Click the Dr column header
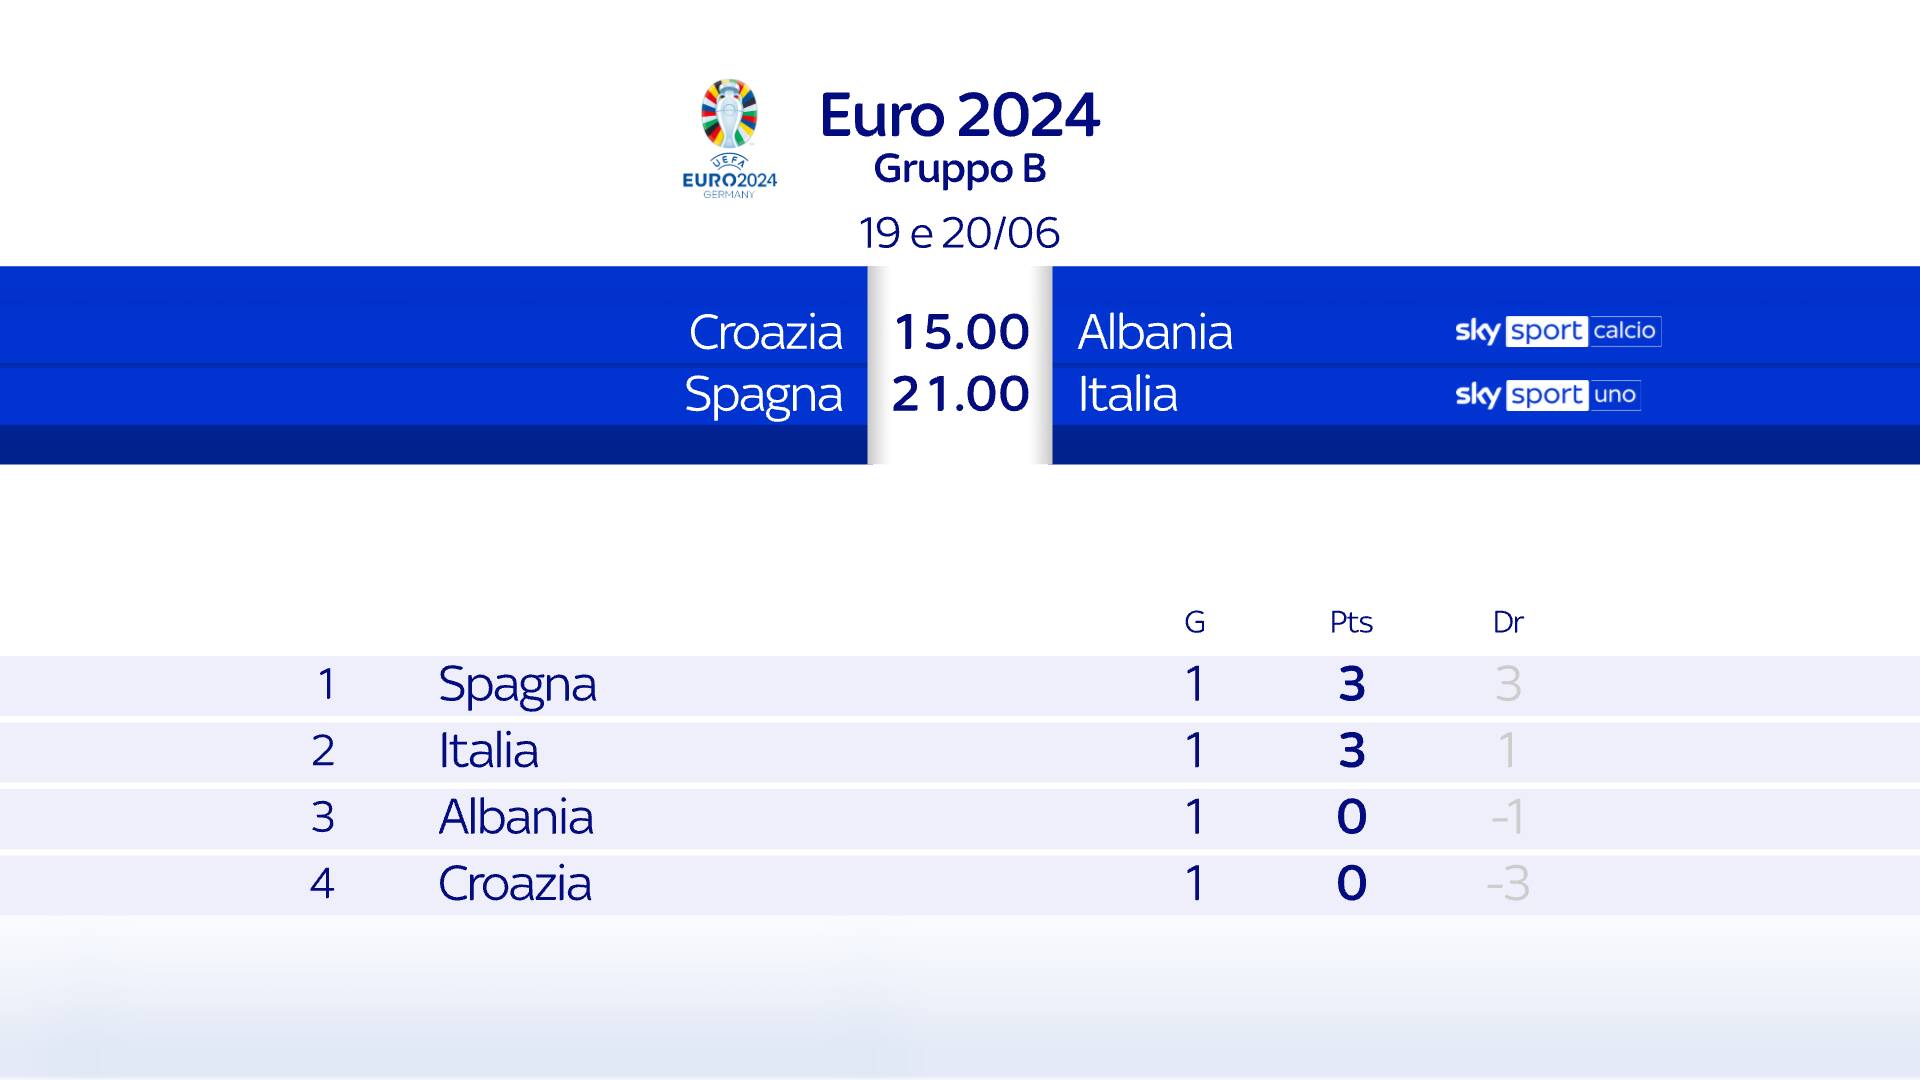Viewport: 1920px width, 1080px height. click(1507, 622)
